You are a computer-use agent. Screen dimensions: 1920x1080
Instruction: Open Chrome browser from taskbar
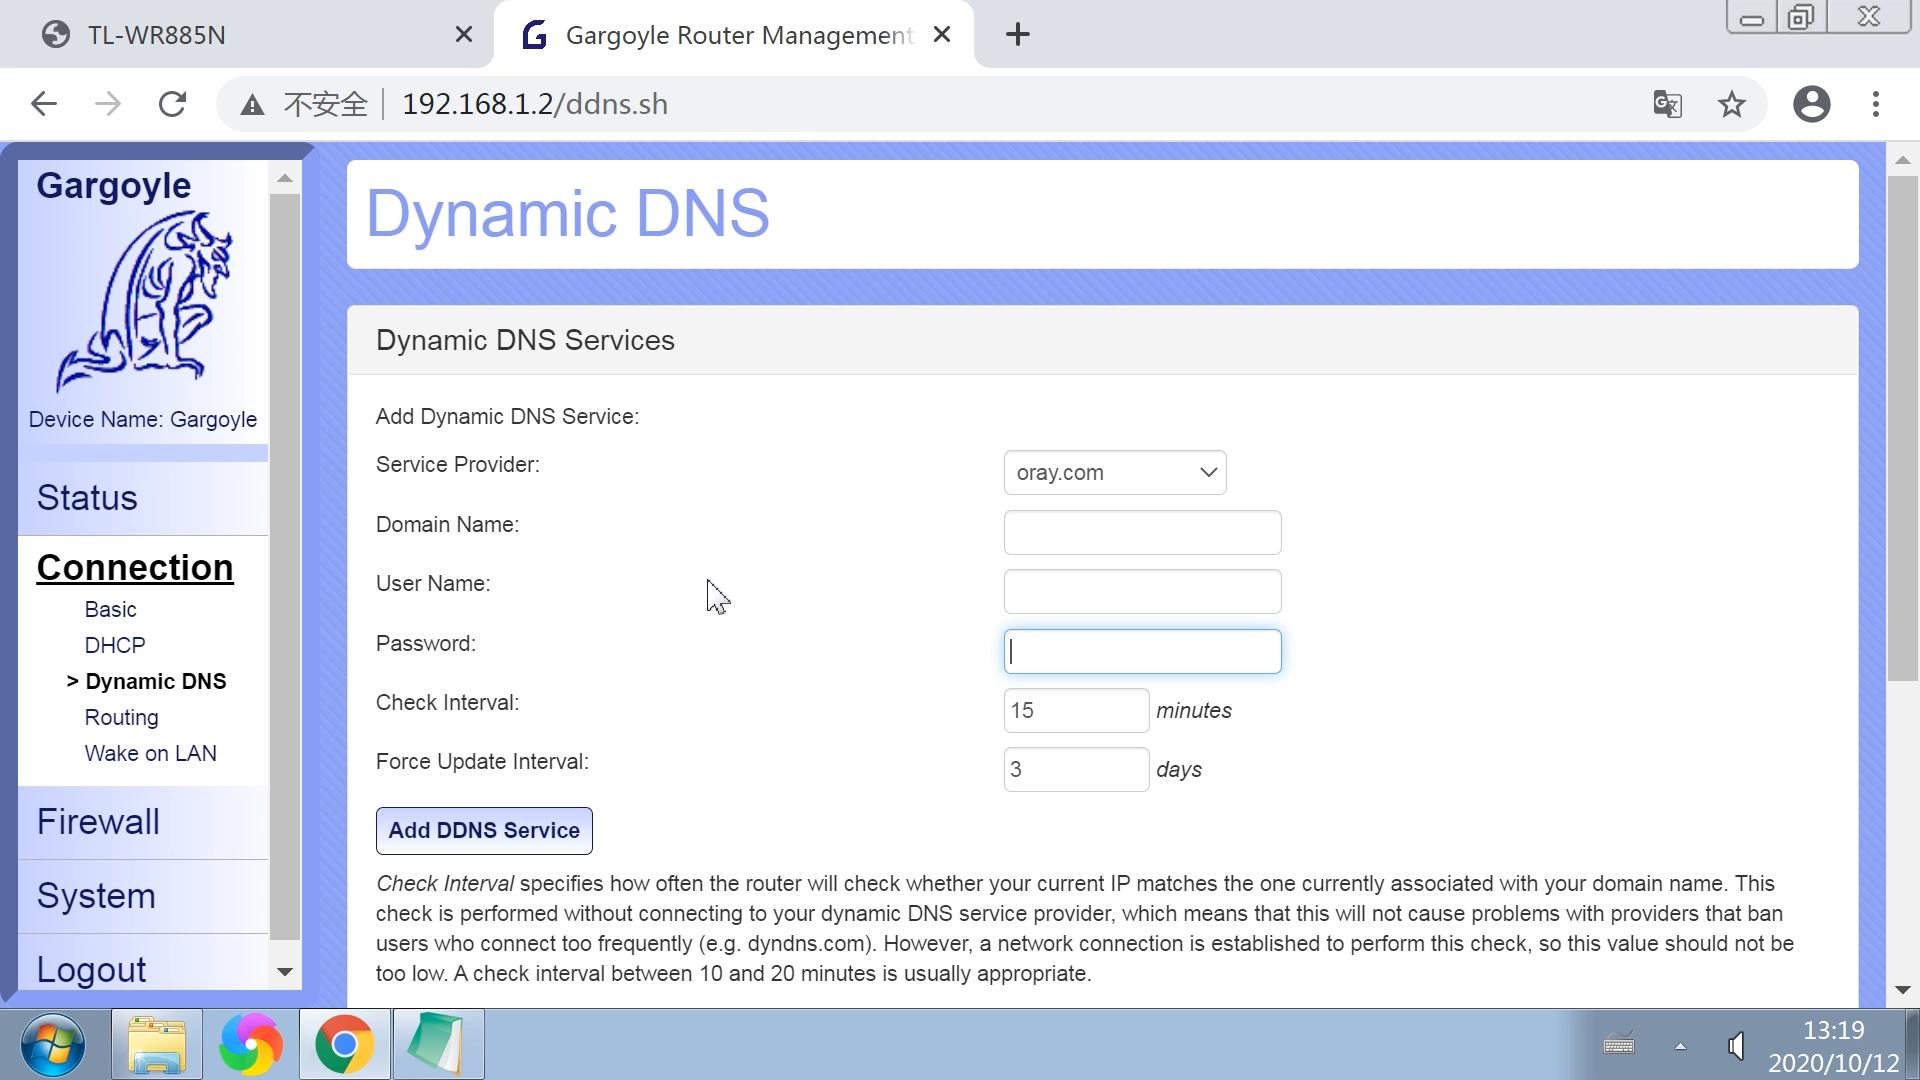pyautogui.click(x=342, y=1044)
